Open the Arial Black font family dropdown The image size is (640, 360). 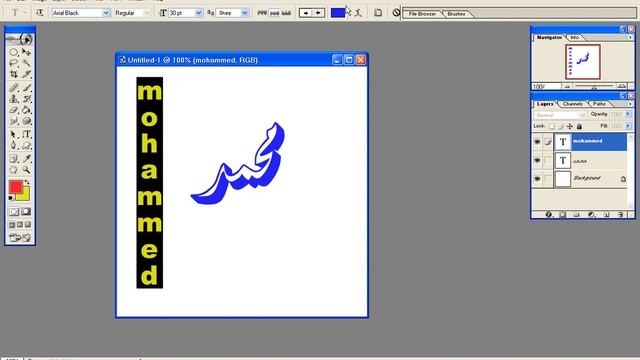point(106,13)
